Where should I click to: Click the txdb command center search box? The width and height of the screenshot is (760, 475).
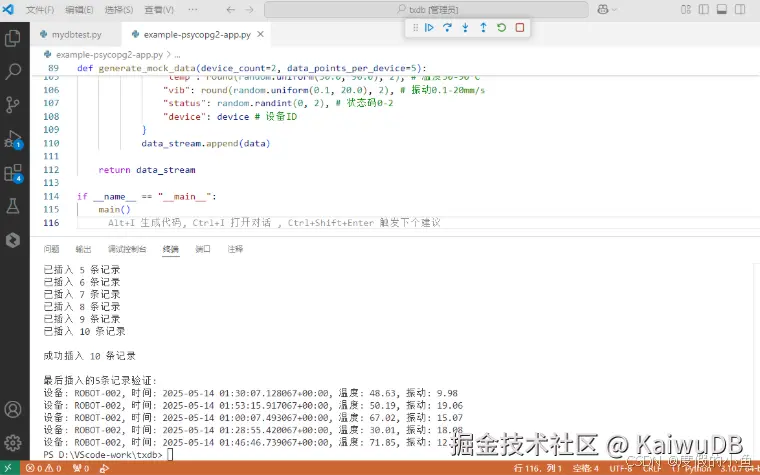[x=427, y=10]
